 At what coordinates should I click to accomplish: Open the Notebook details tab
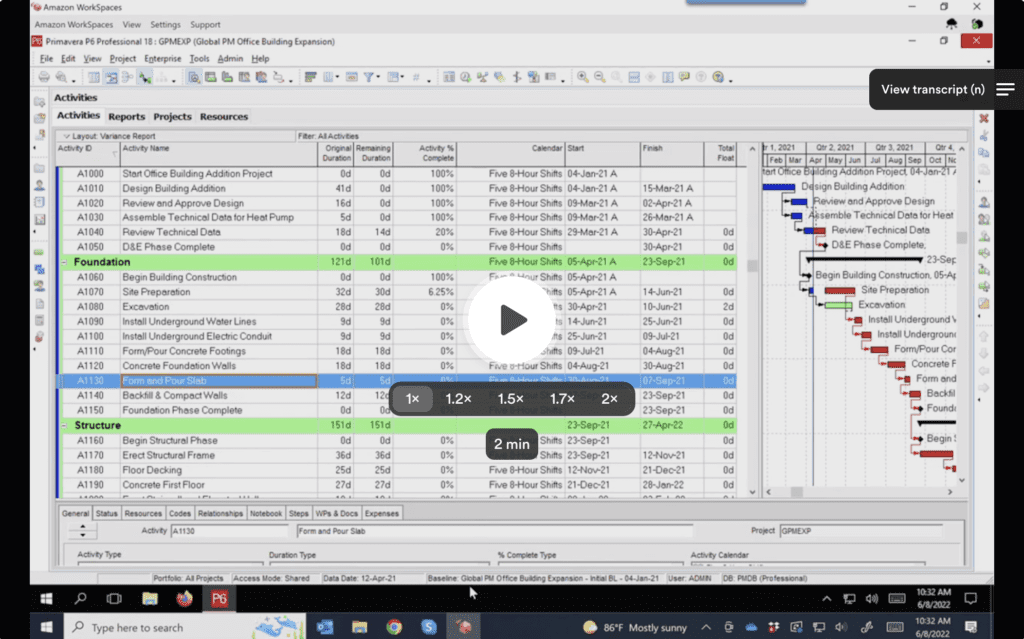(x=266, y=514)
